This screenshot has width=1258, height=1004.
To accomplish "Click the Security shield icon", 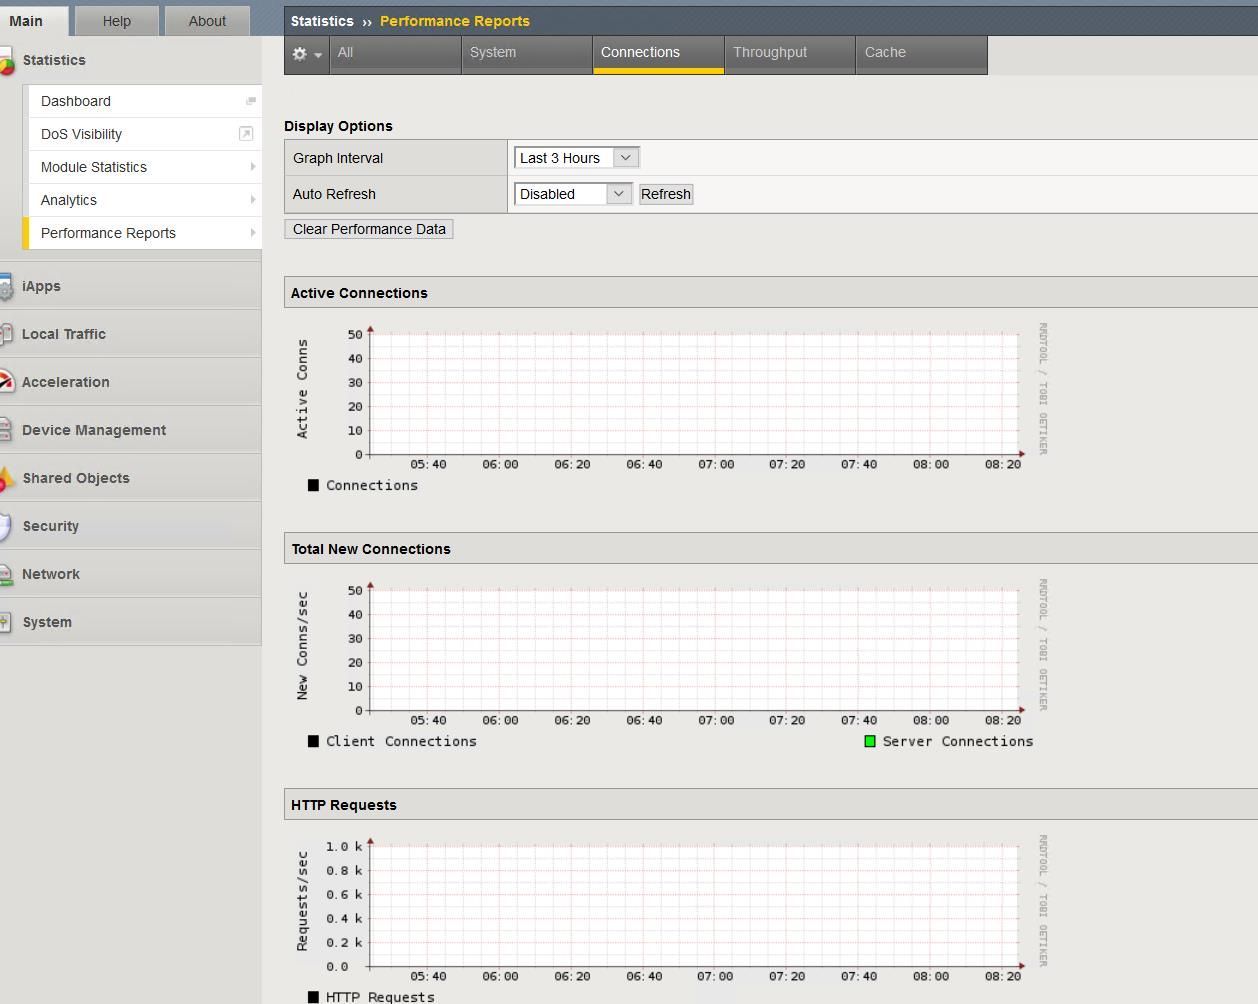I will coord(7,527).
